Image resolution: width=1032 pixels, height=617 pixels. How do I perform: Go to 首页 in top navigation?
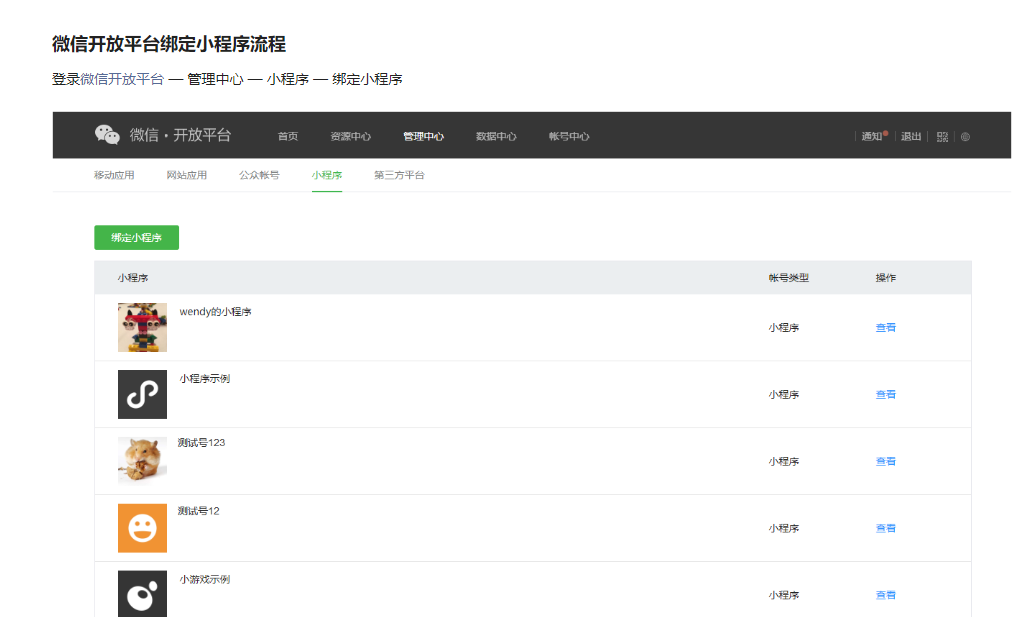pos(288,136)
